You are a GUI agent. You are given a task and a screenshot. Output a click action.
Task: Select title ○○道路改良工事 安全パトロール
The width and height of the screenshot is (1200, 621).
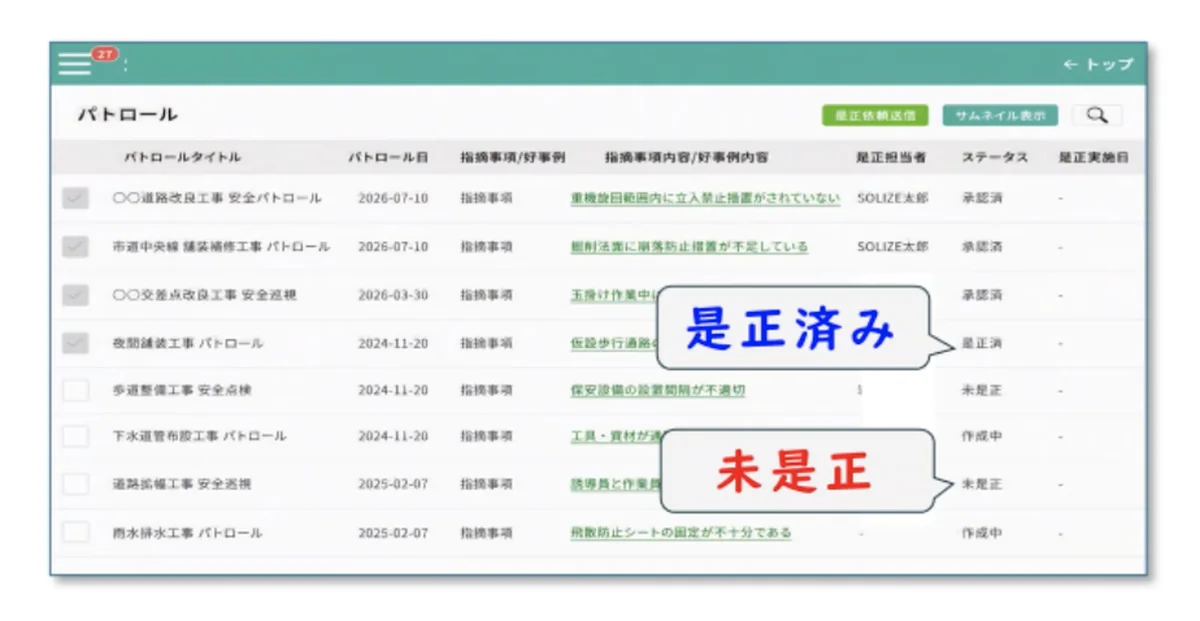[x=217, y=198]
